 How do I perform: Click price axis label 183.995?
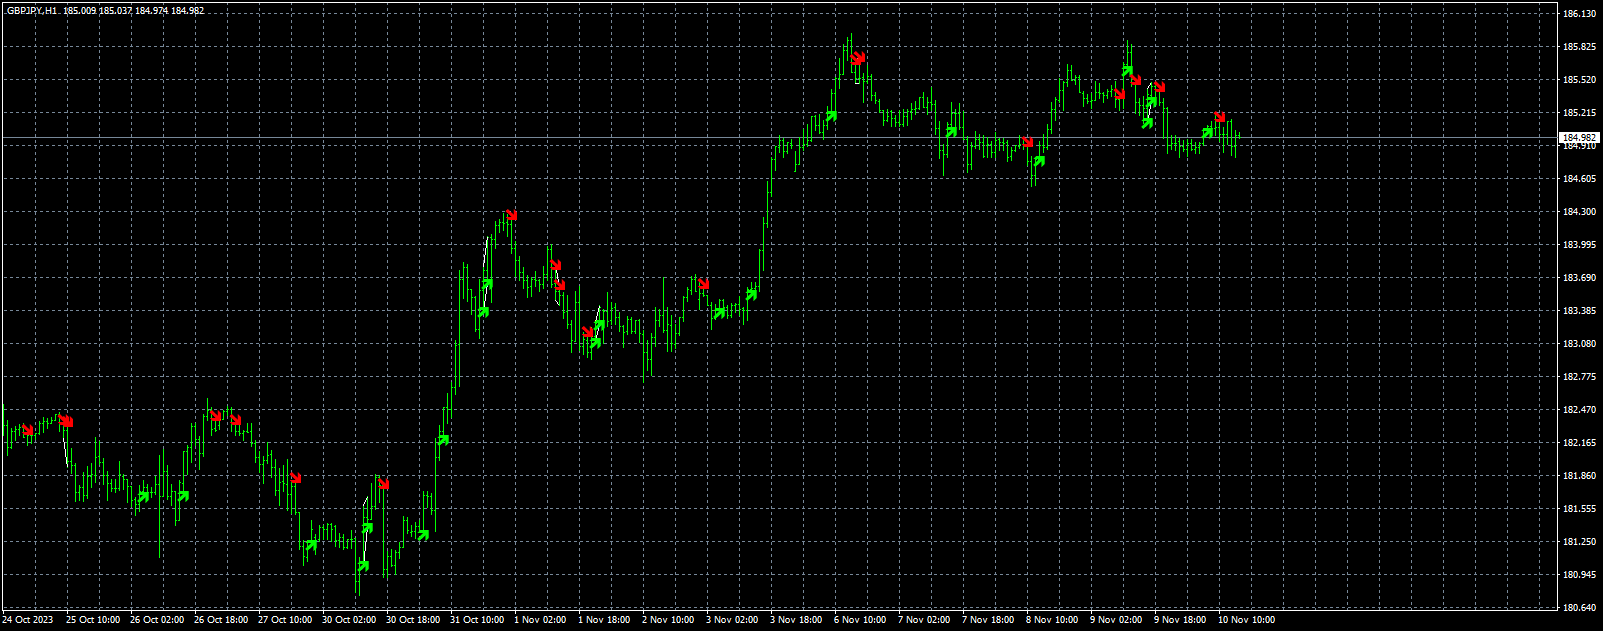(1579, 245)
